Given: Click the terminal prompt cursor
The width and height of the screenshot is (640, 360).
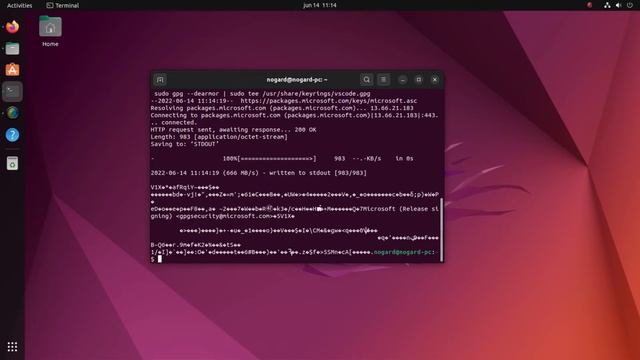Looking at the screenshot, I should [160, 259].
